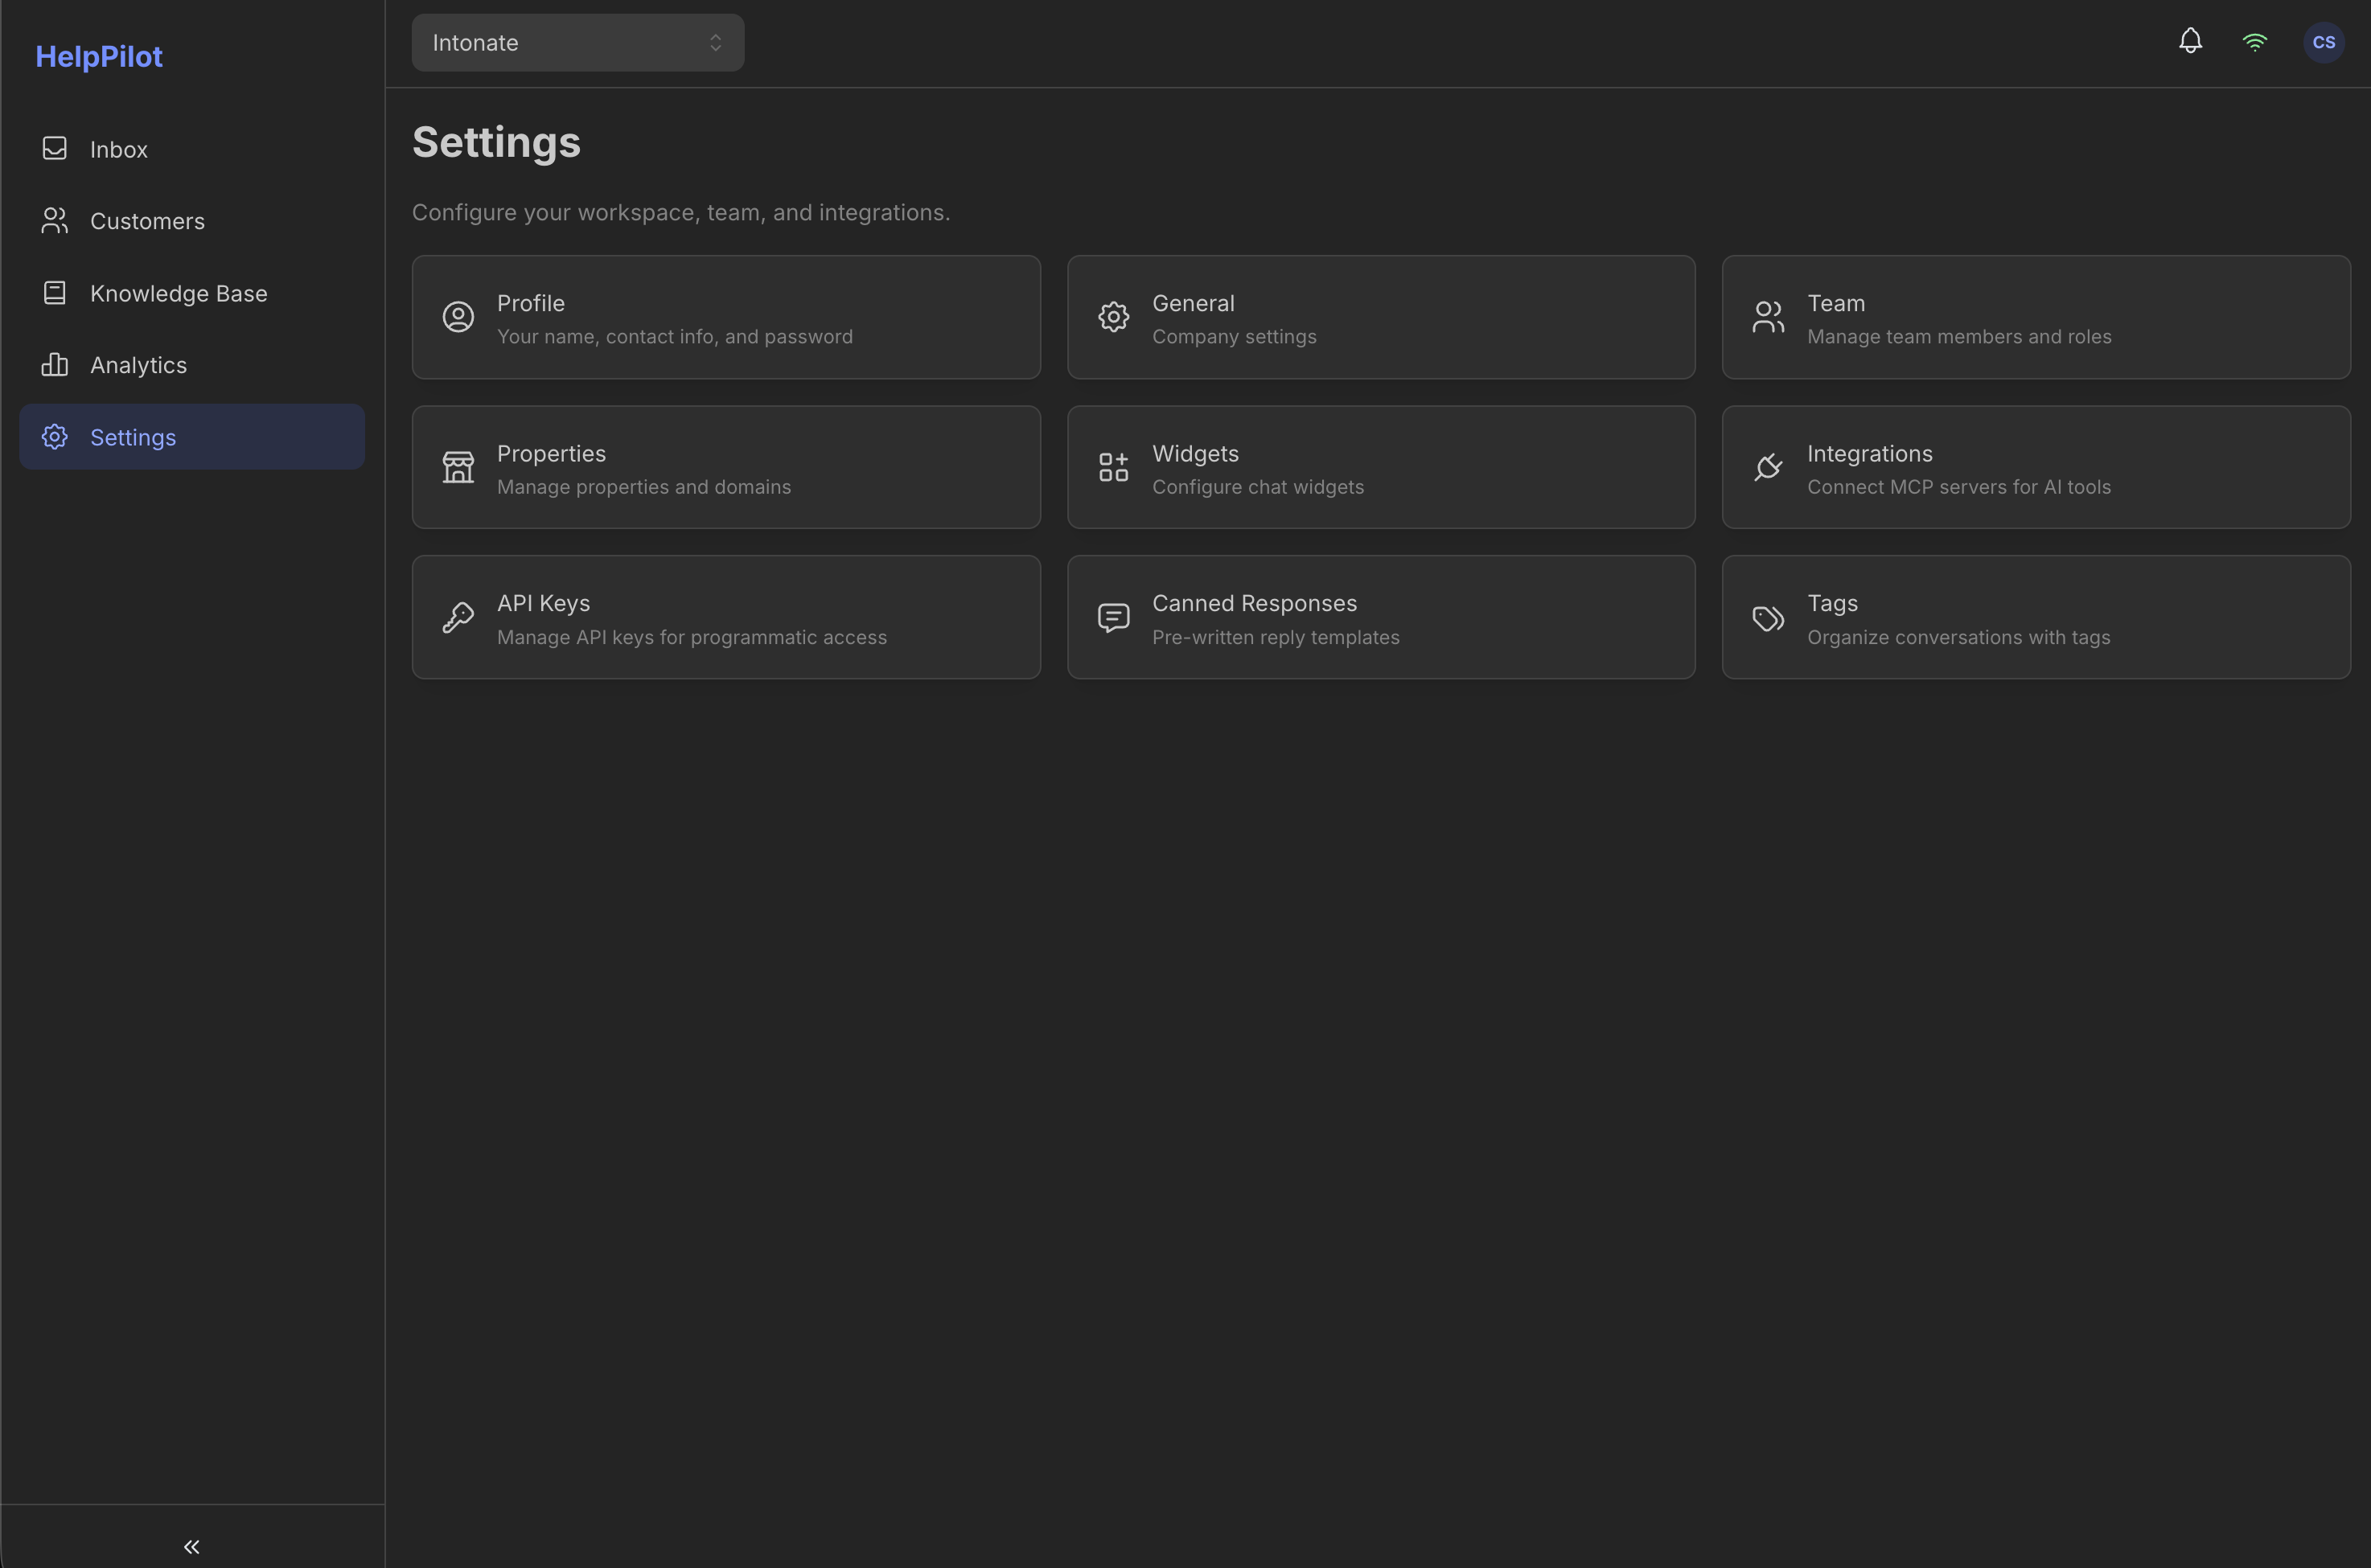
Task: Open the Integrations settings title
Action: tap(1869, 454)
